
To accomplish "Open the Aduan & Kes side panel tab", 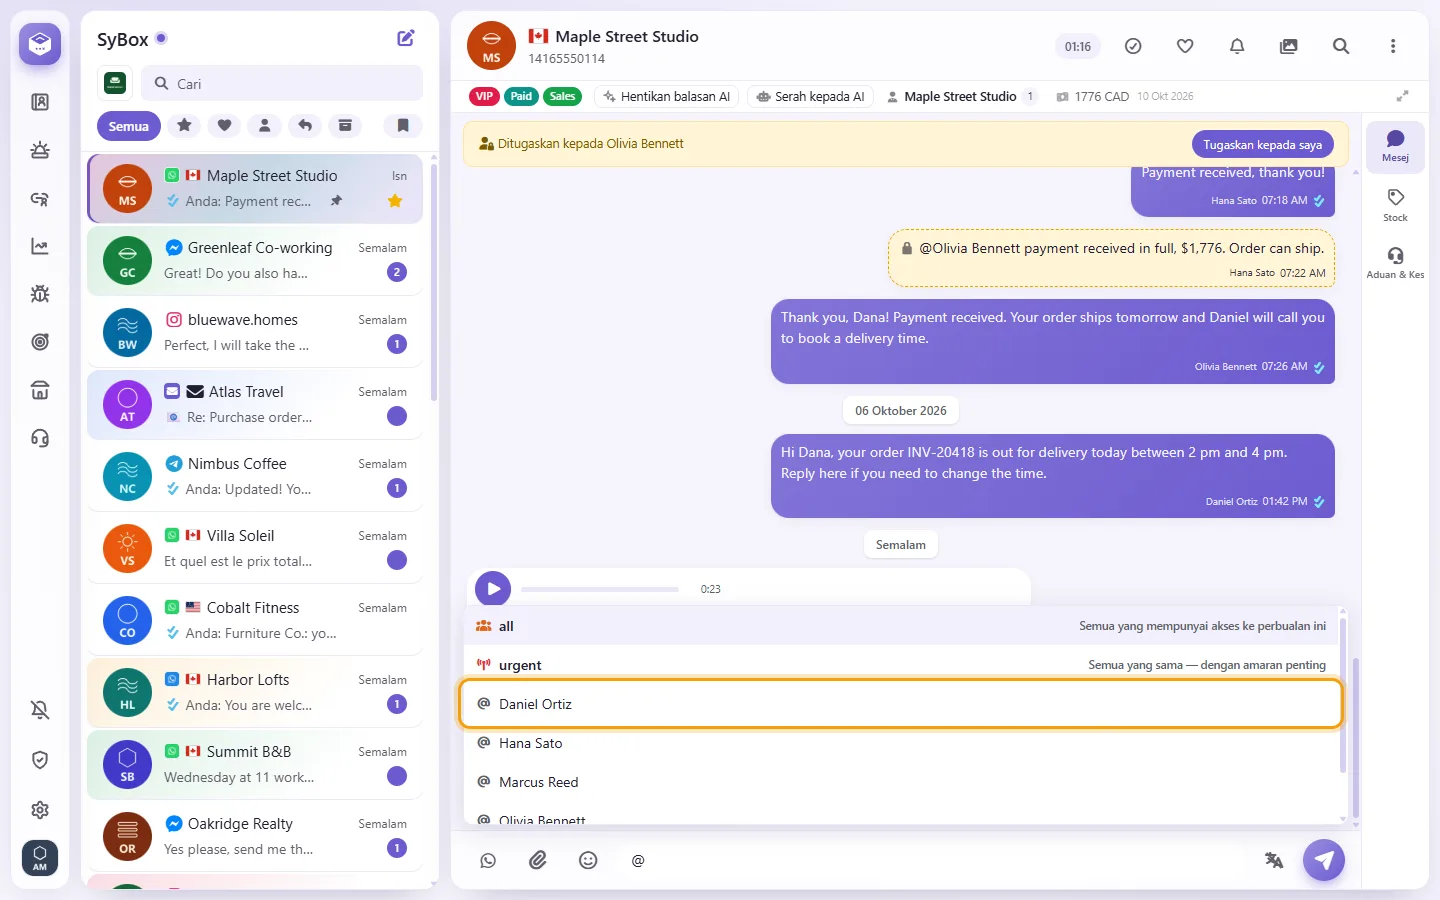I will click(x=1395, y=262).
